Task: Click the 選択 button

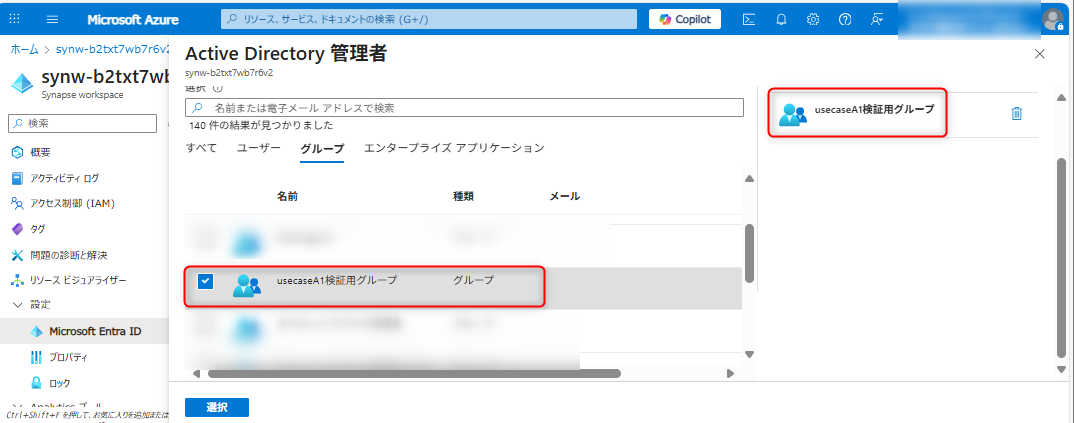Action: 216,407
